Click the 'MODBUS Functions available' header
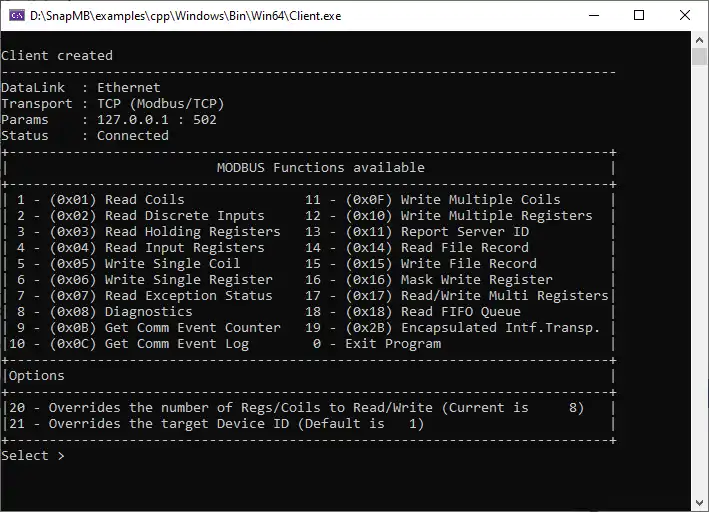 pyautogui.click(x=320, y=168)
